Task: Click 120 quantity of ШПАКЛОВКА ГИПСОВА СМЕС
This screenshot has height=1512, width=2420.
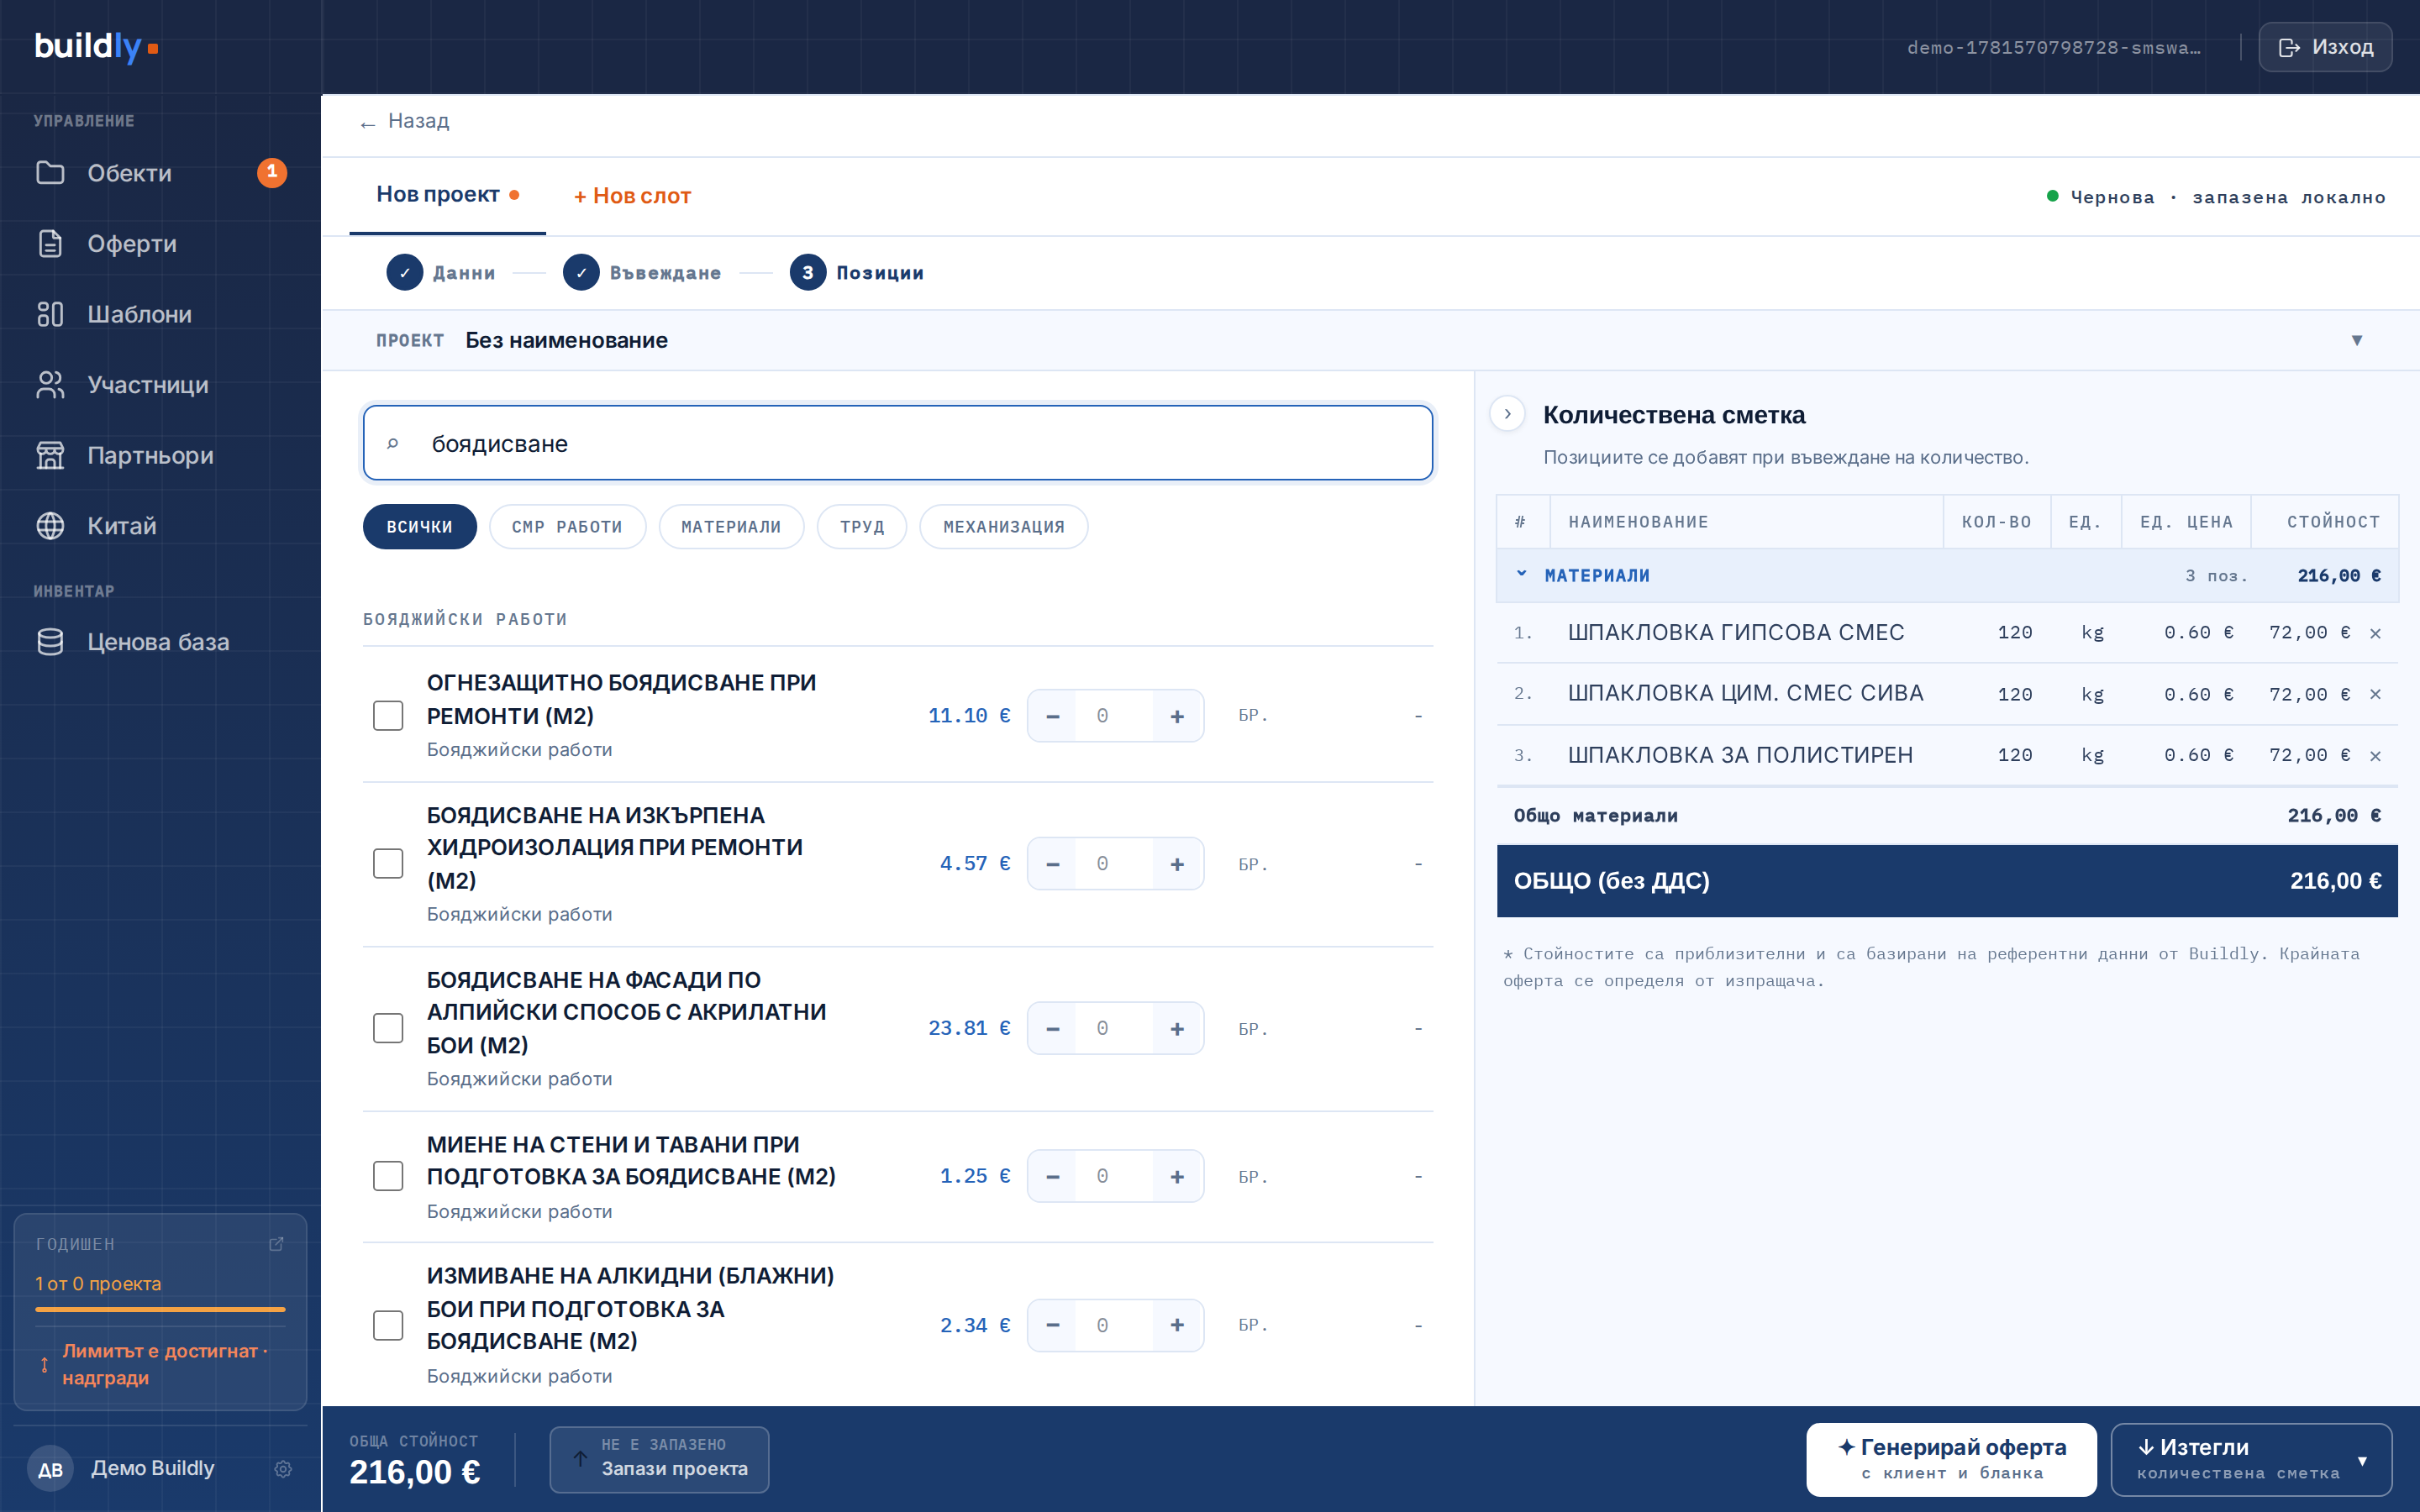Action: point(2015,633)
